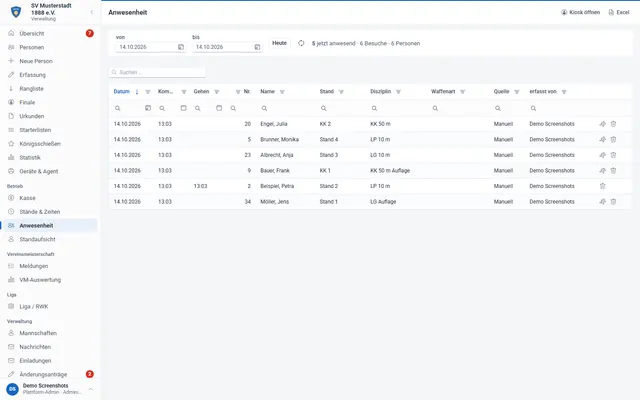
Task: Click the Heute button
Action: click(x=280, y=43)
